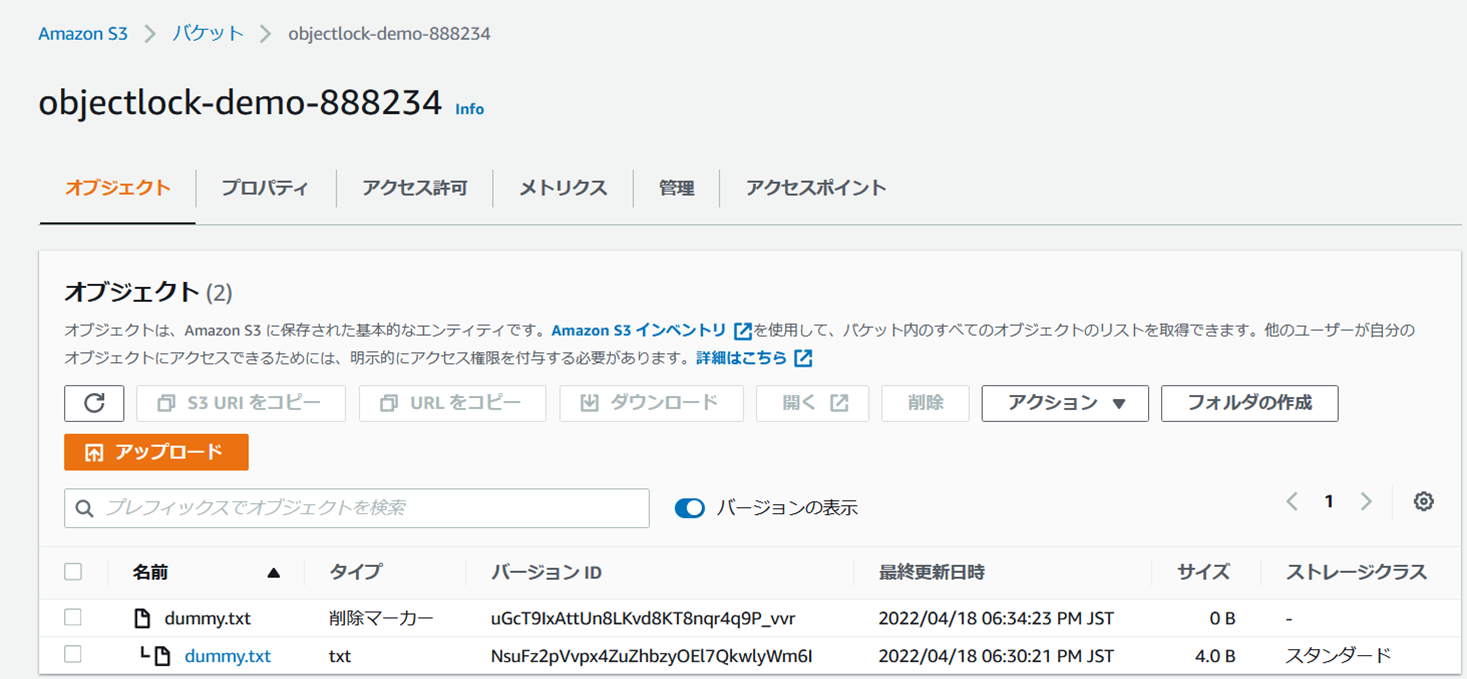
Task: Click the timestamp 2022/04/18 06:34:23 PM JST
Action: click(996, 618)
